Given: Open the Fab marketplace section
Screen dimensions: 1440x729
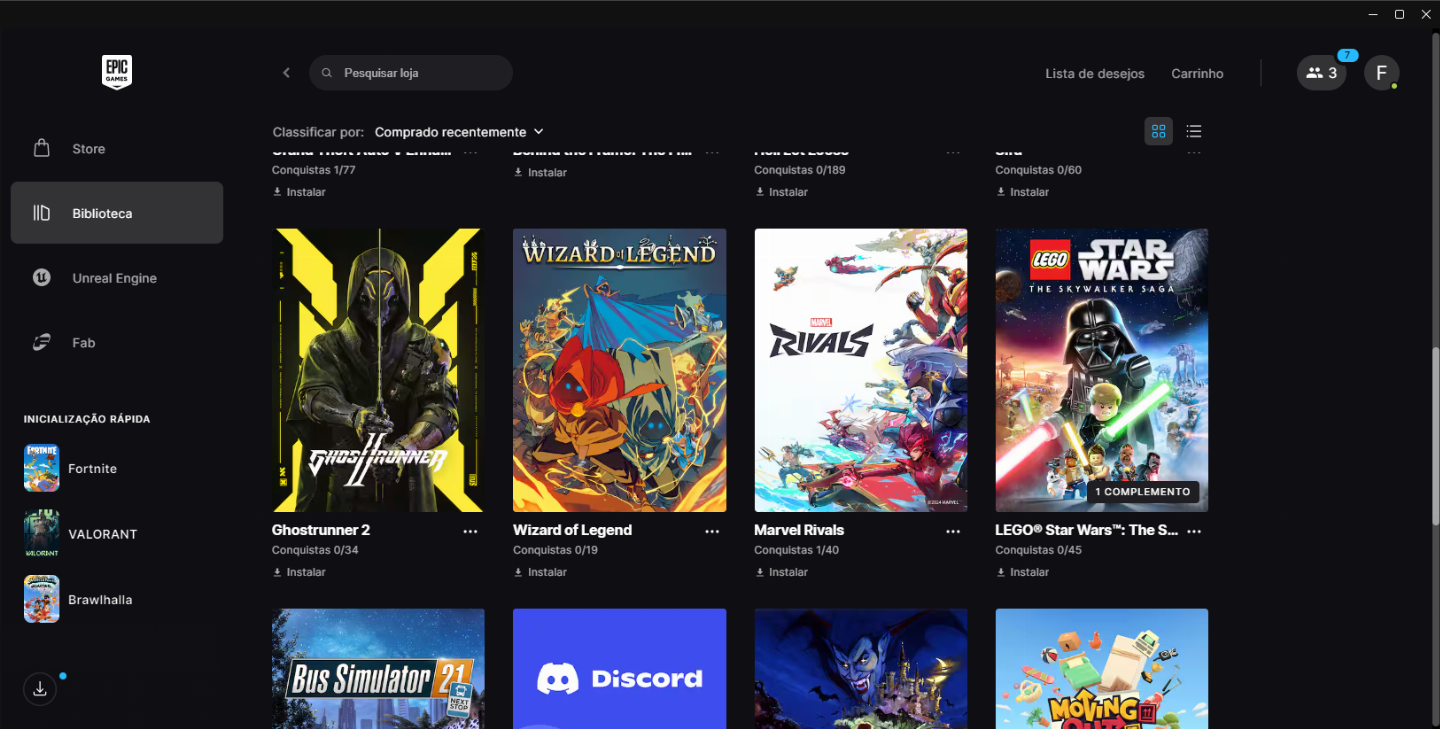Looking at the screenshot, I should [x=117, y=343].
